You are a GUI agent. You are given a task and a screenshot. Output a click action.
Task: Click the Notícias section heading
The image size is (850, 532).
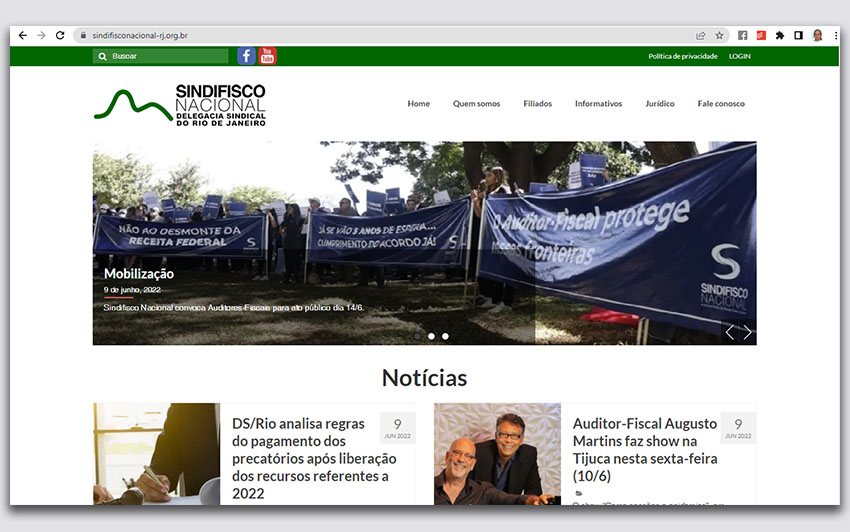(424, 378)
